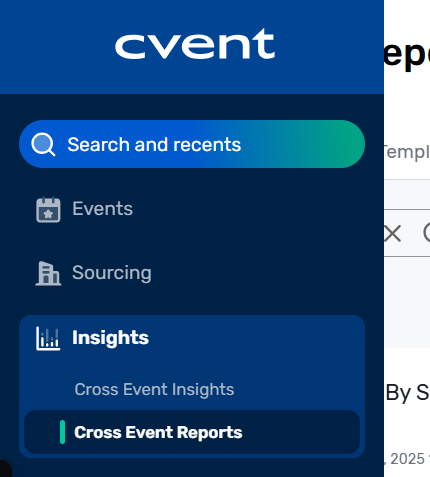Click the black widget at the sidebar corner

point(5,469)
